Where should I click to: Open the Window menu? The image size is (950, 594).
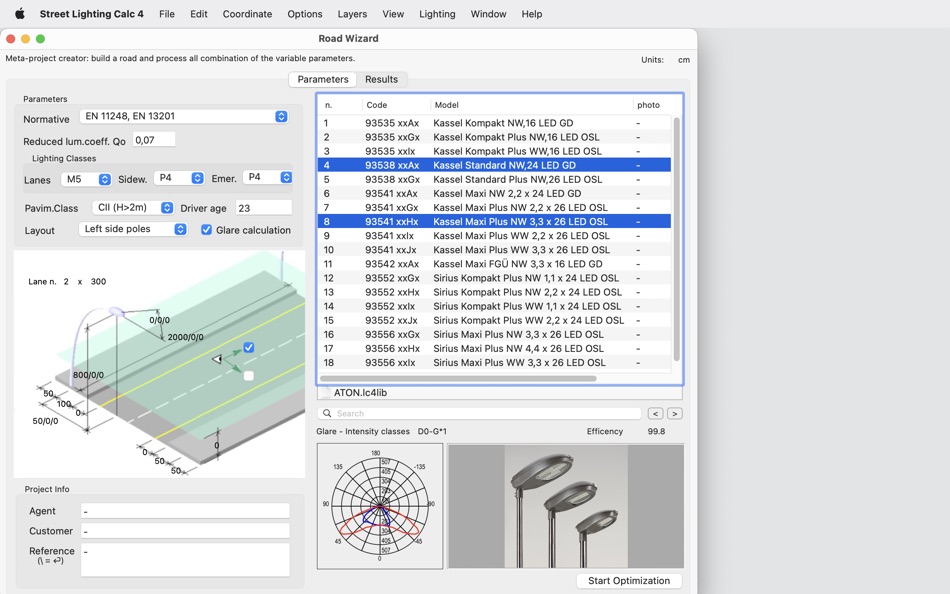488,14
